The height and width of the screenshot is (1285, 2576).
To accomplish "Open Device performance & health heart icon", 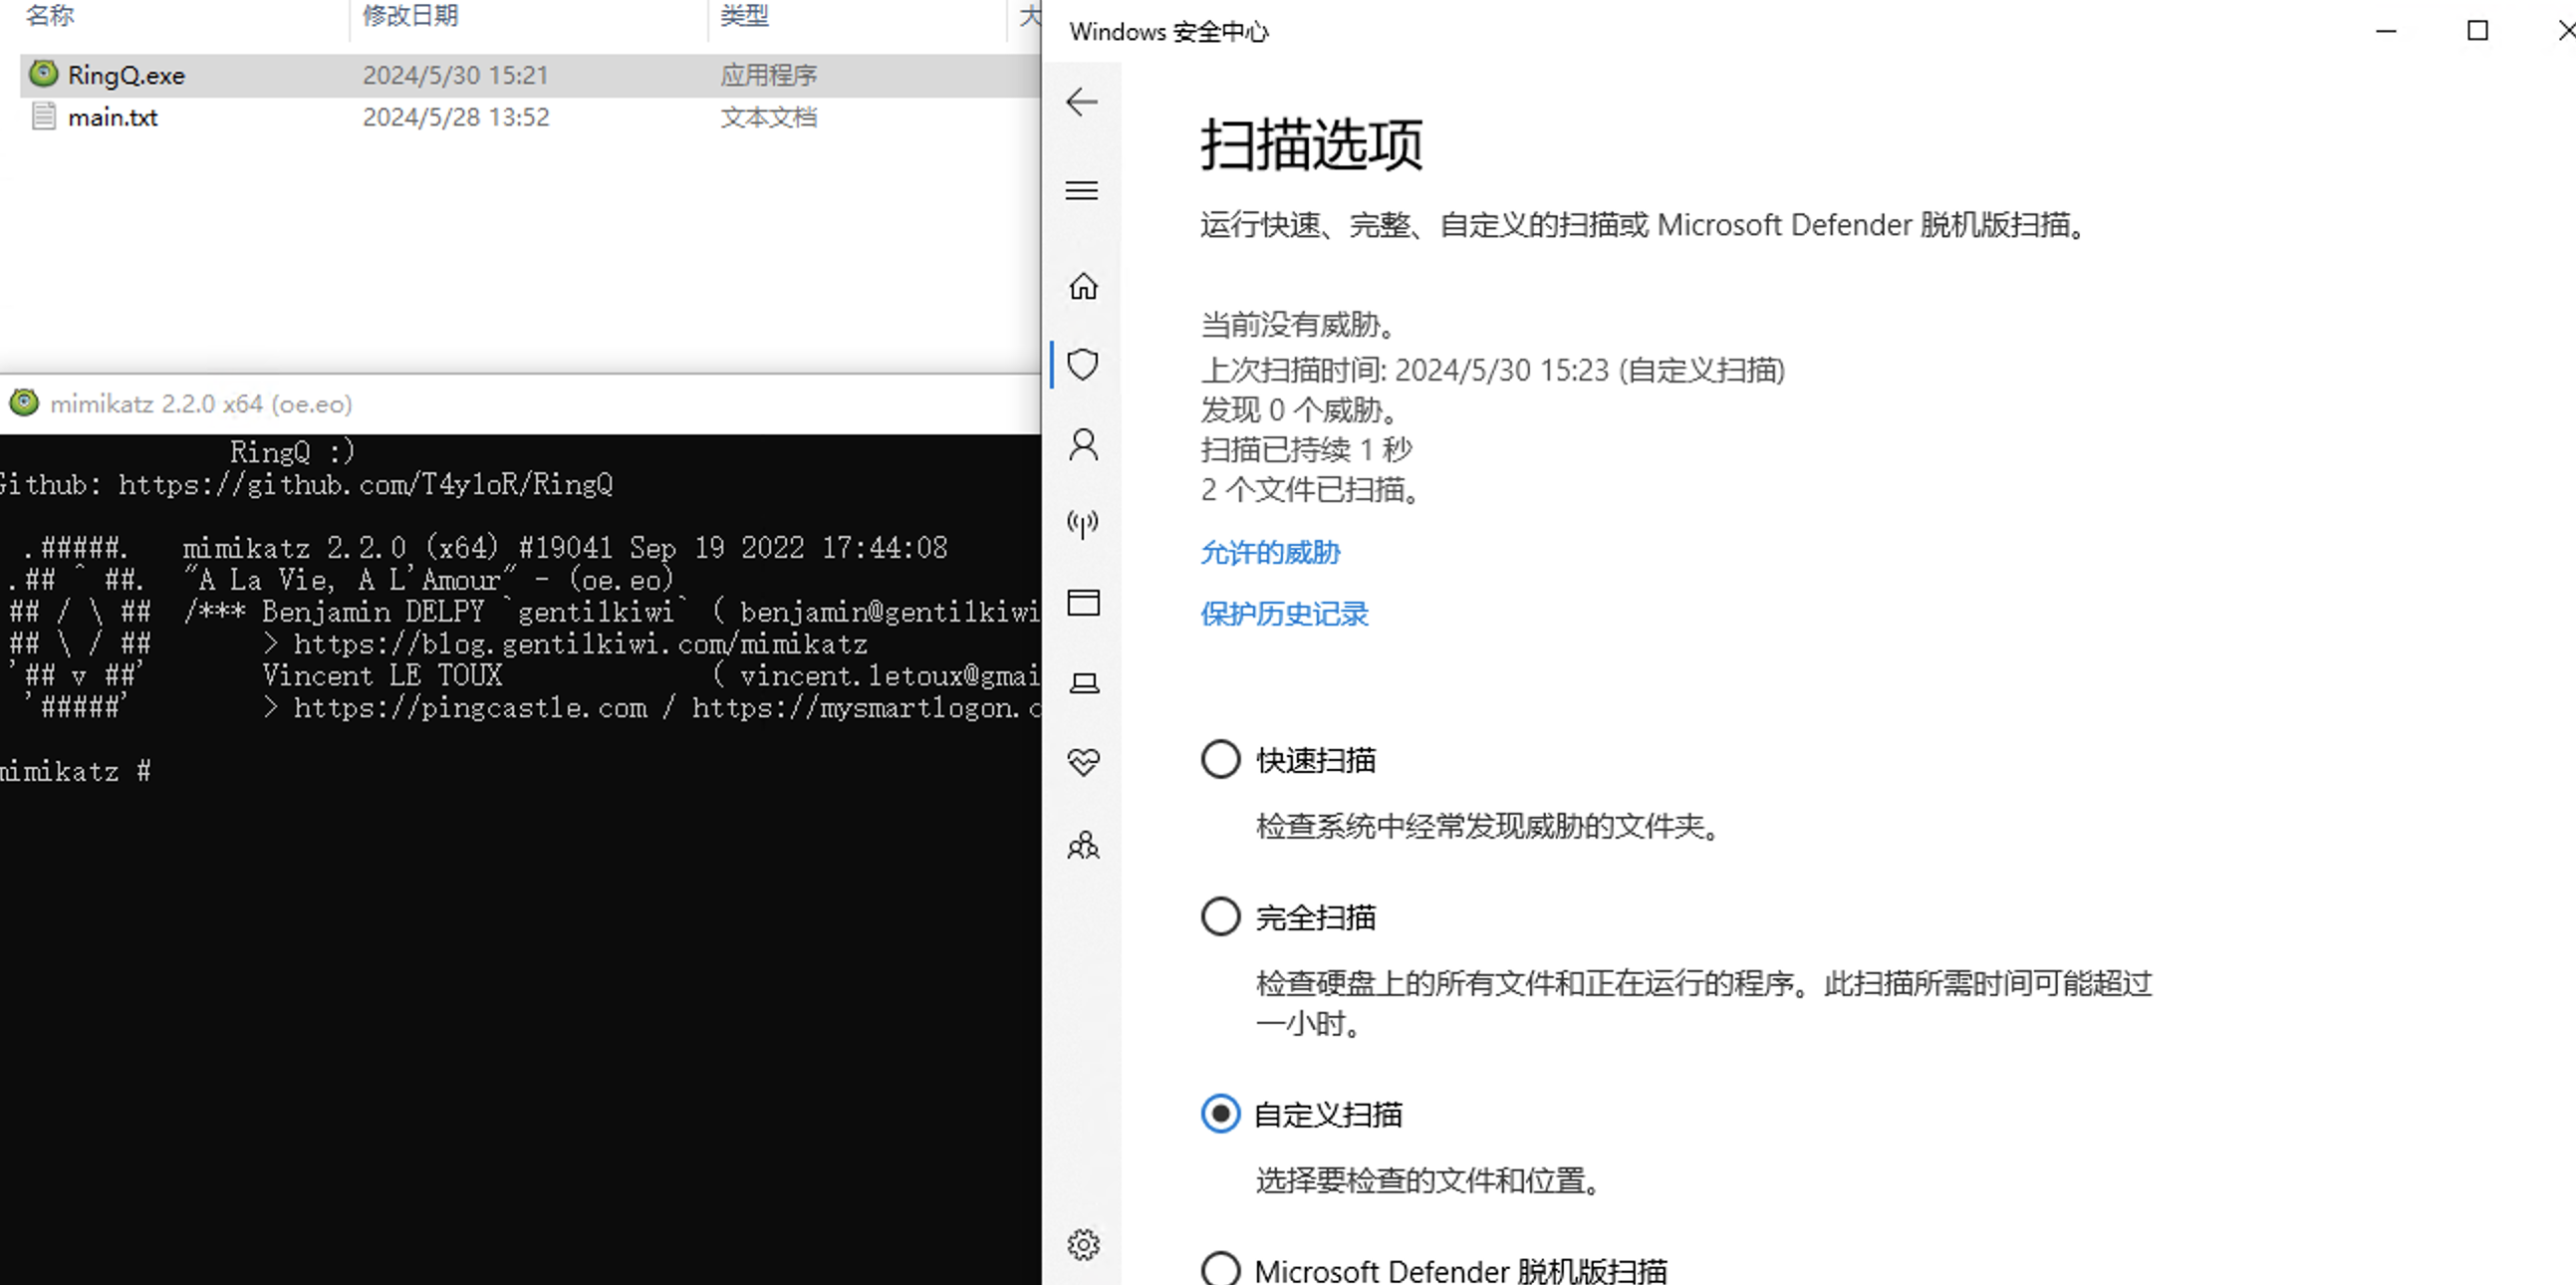I will click(x=1083, y=763).
